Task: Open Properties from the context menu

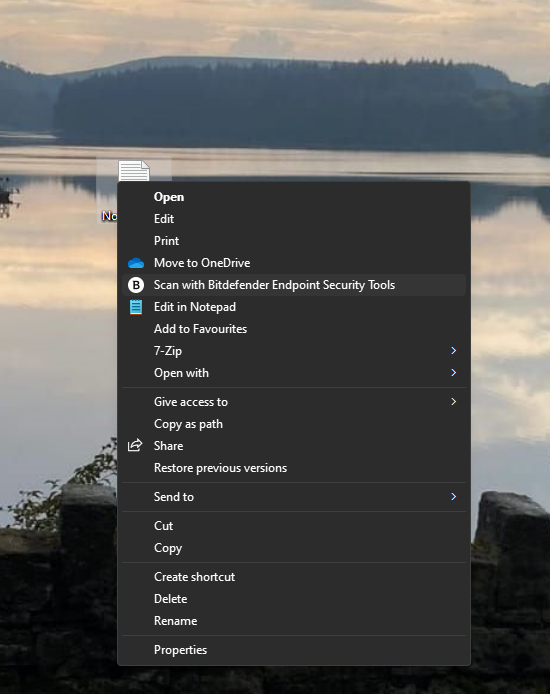Action: (x=294, y=650)
